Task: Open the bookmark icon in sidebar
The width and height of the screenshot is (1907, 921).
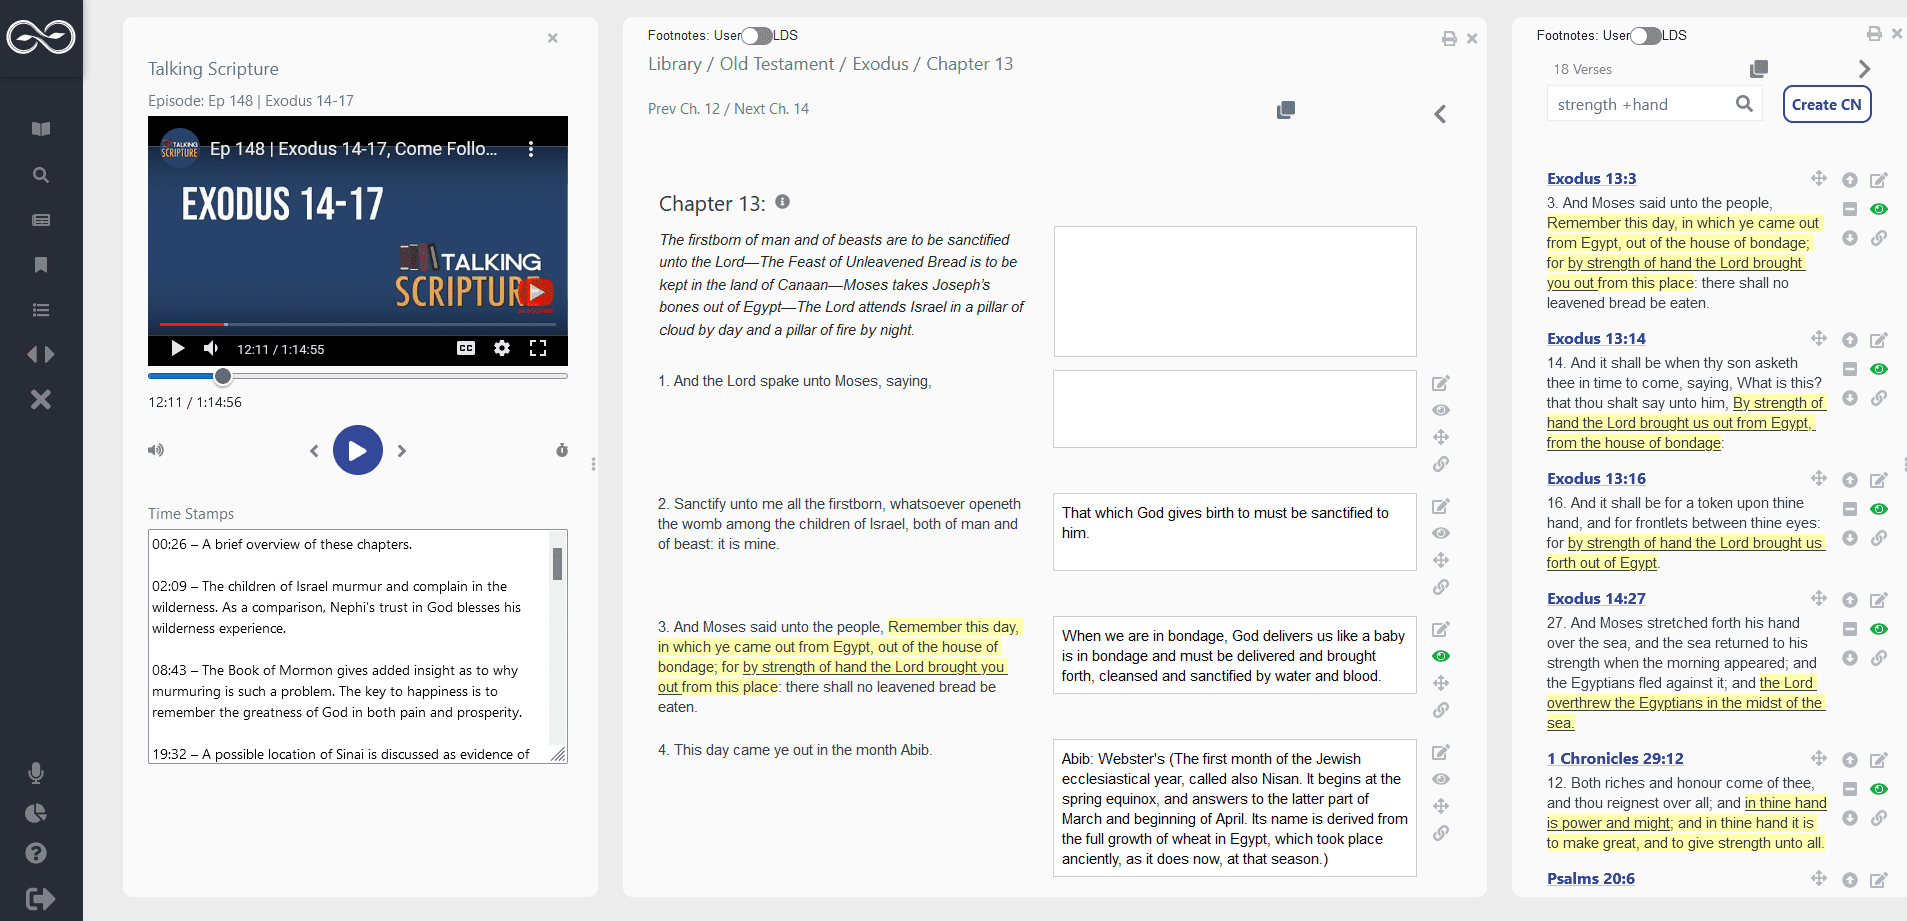Action: (x=41, y=265)
